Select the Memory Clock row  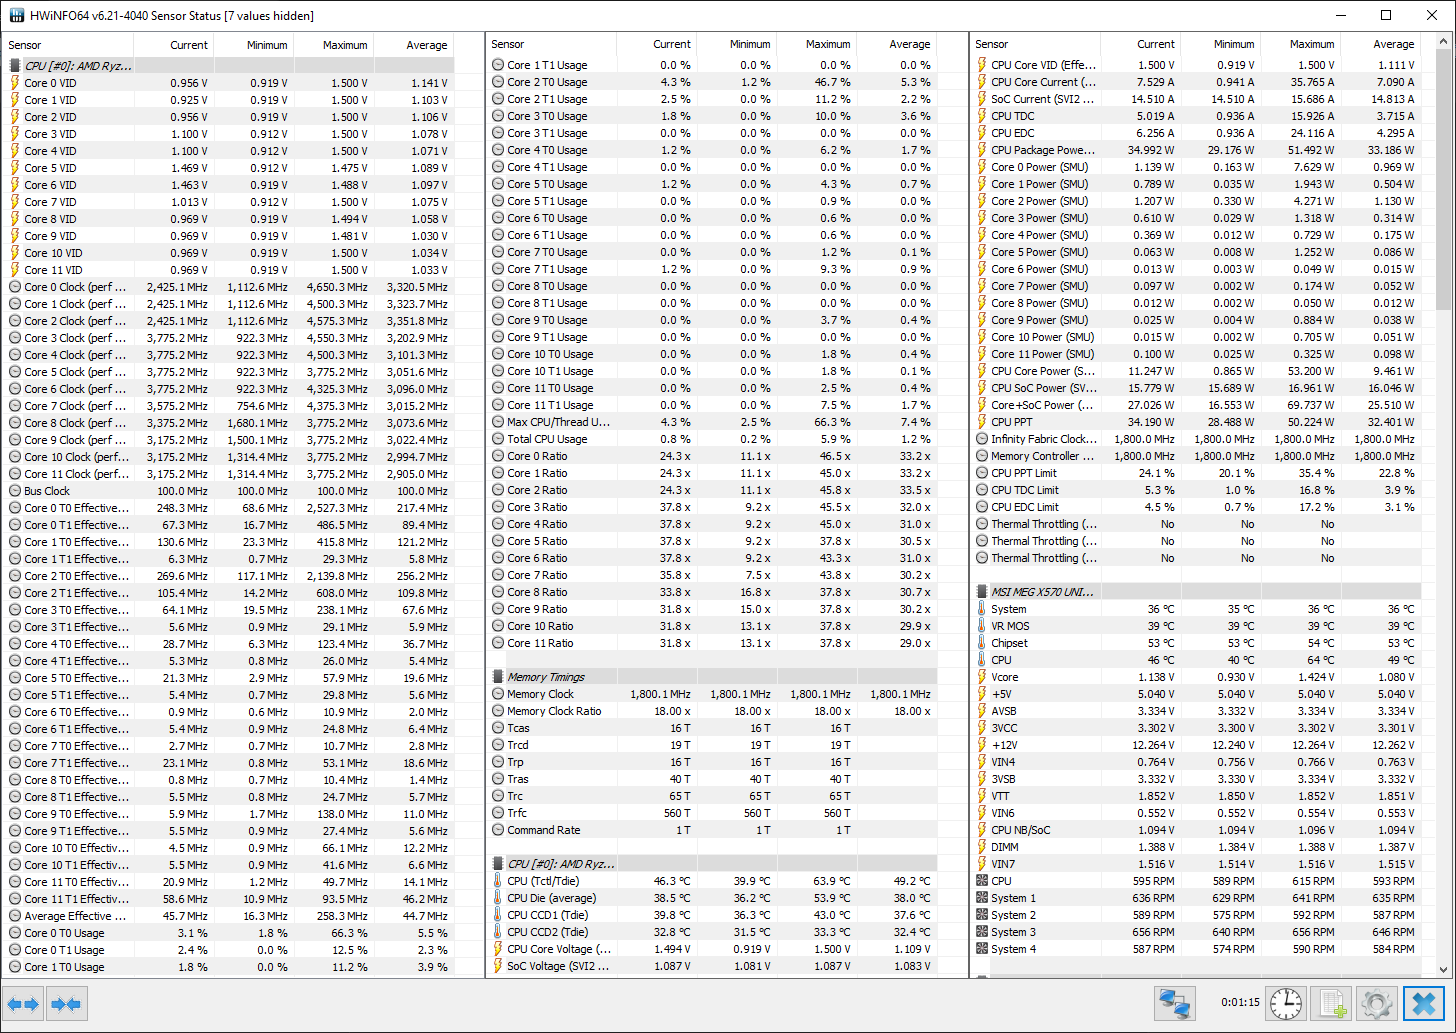pyautogui.click(x=714, y=694)
